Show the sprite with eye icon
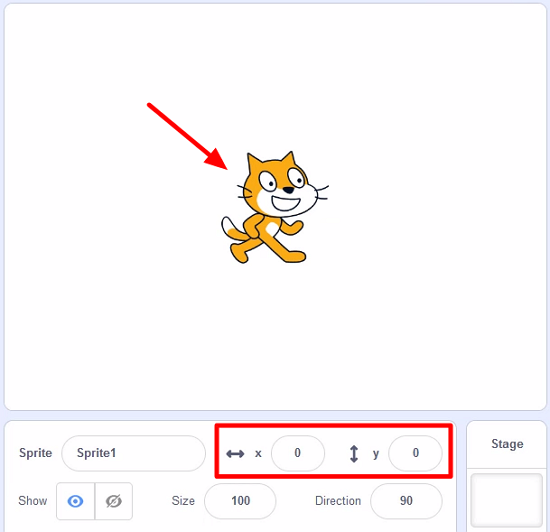The height and width of the screenshot is (532, 550). coord(75,501)
